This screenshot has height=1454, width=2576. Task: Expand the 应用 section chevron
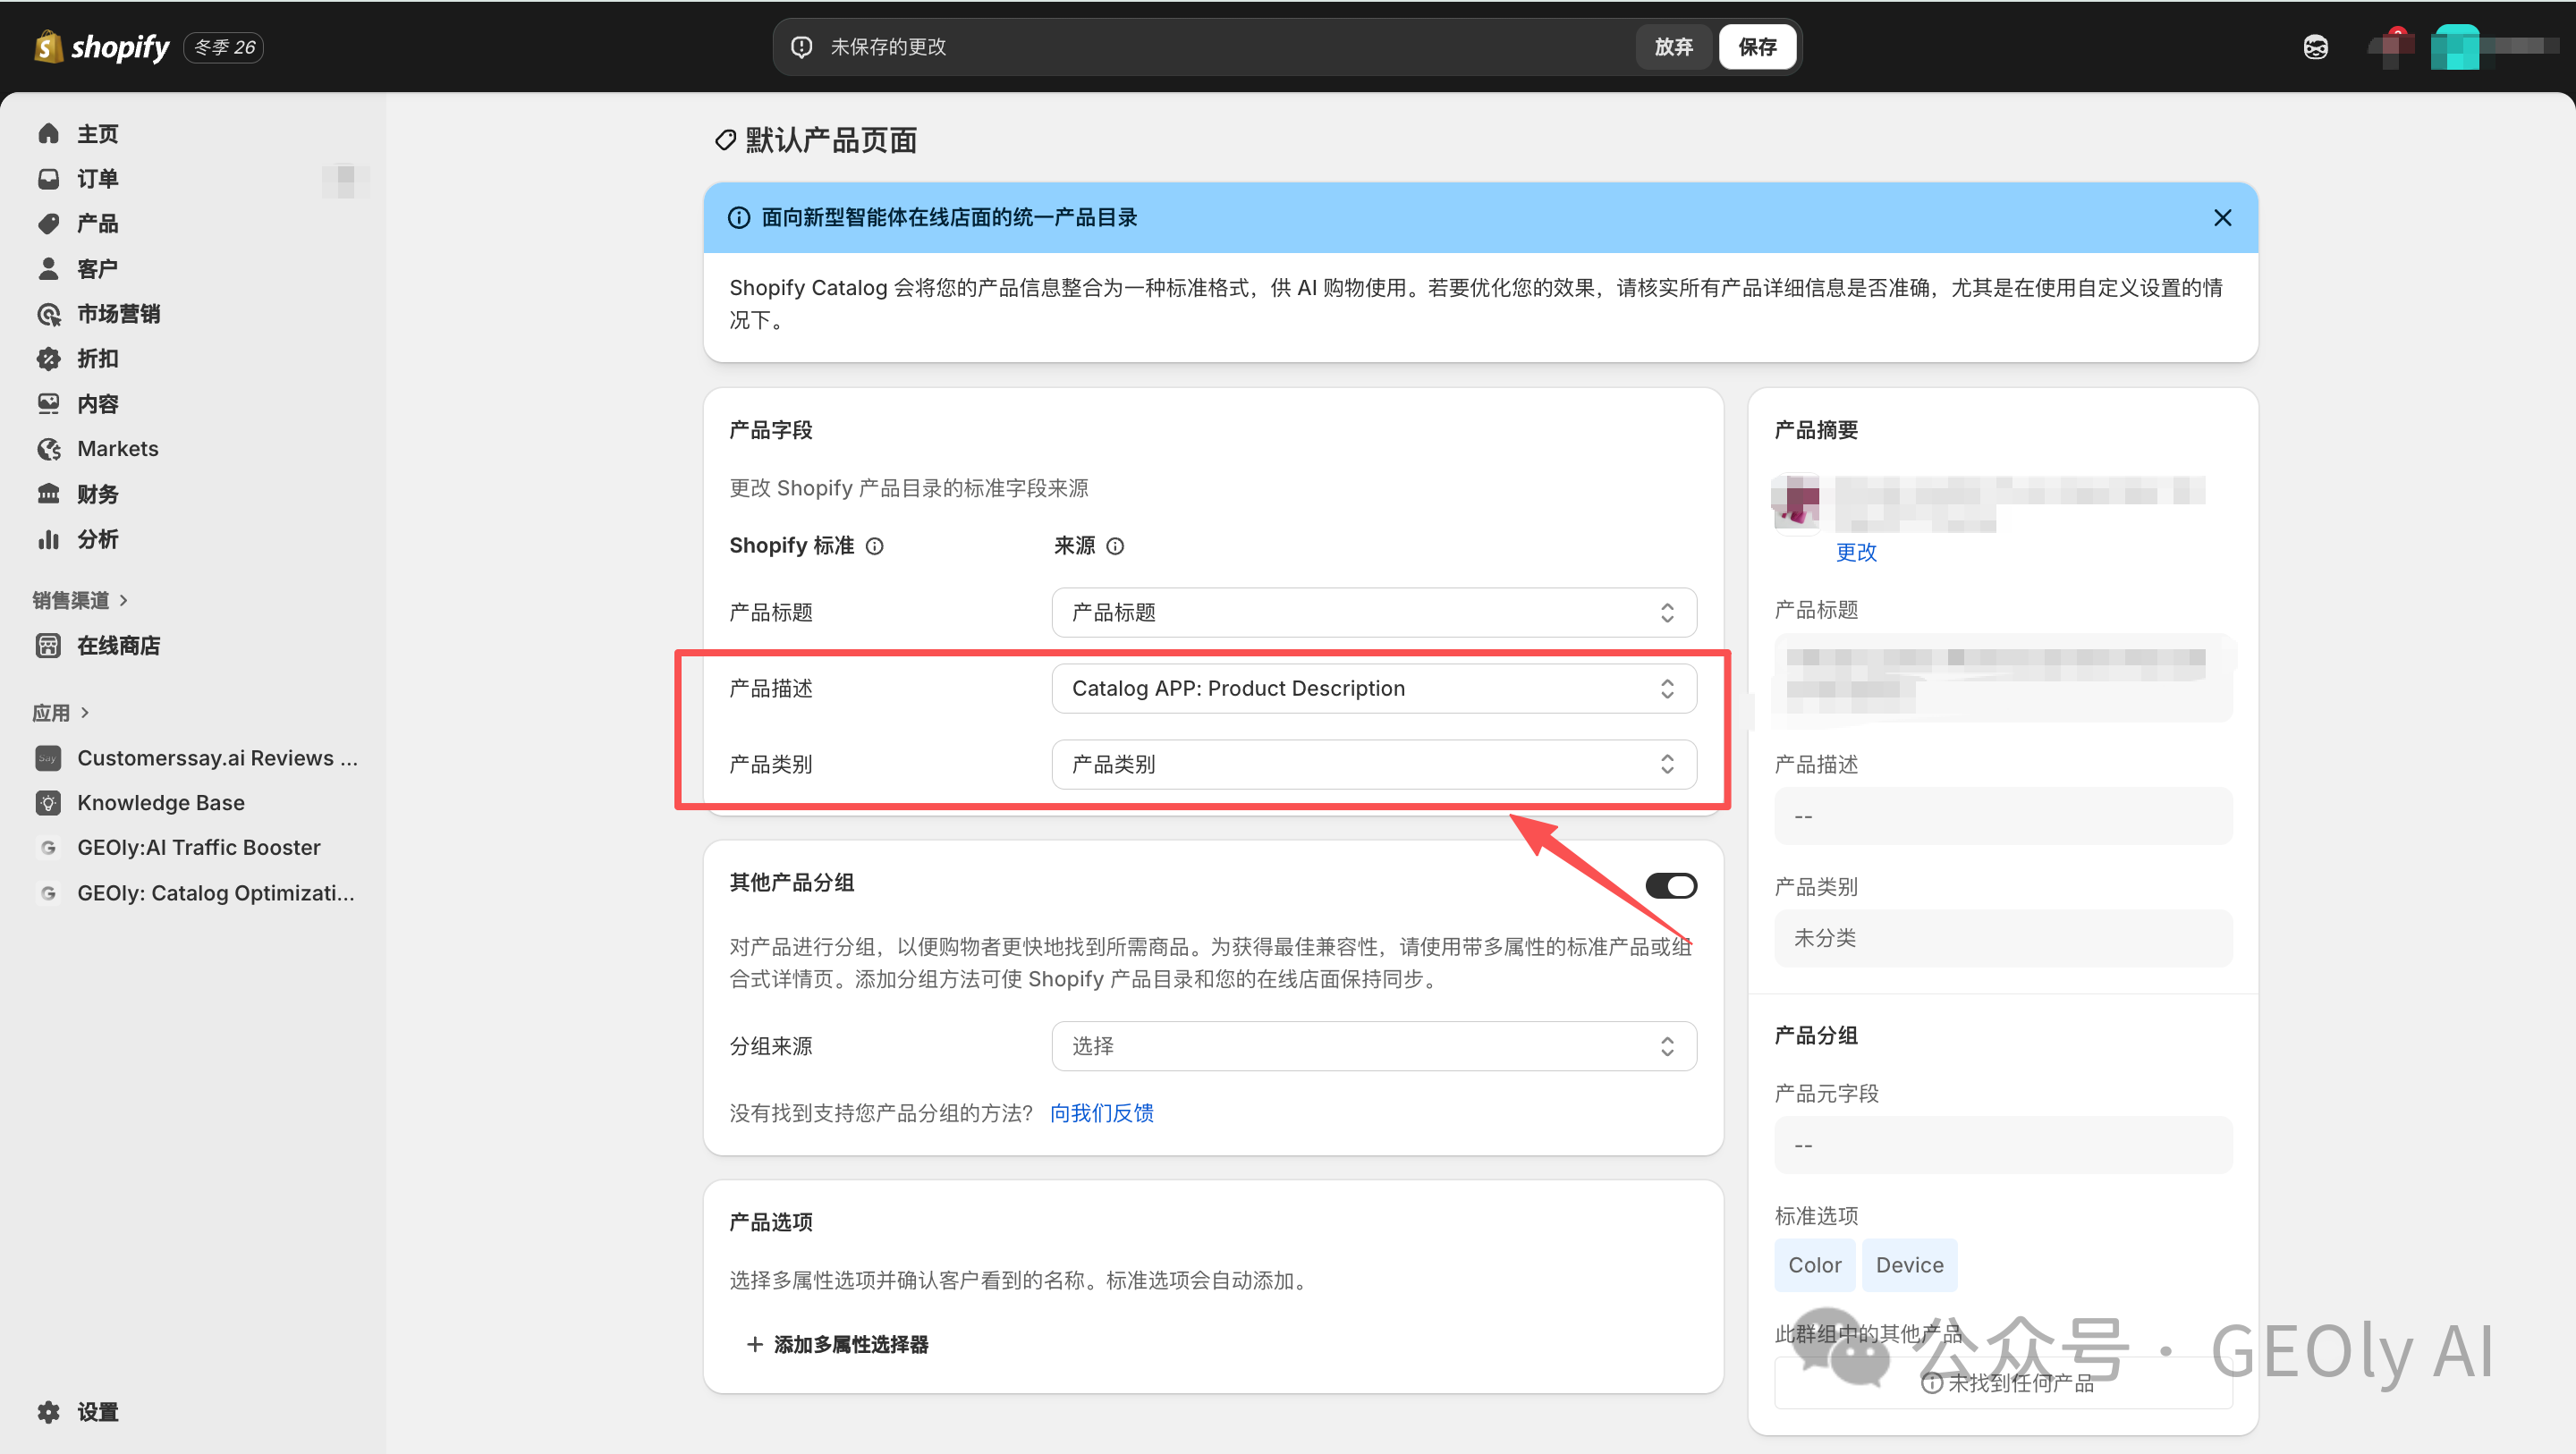[x=85, y=713]
